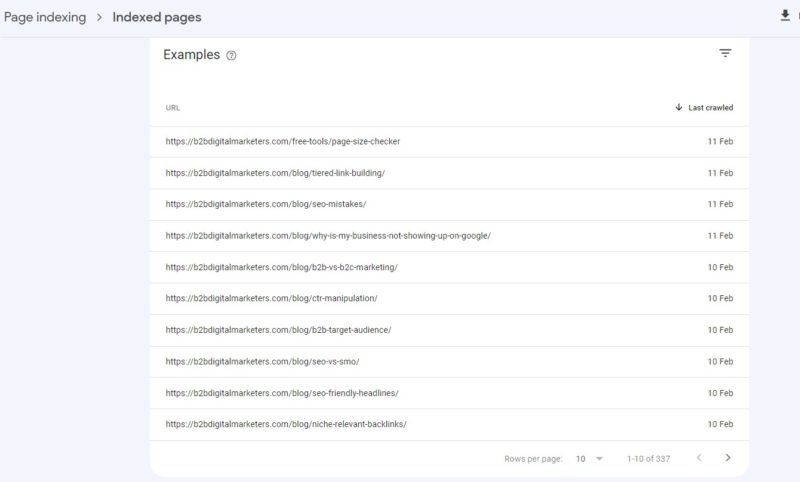Select the ctr-manipulation URL row
The width and height of the screenshot is (800, 482).
pos(271,298)
